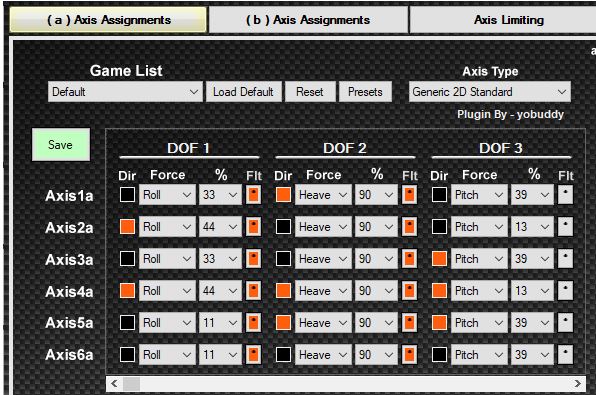This screenshot has height=395, width=596.
Task: Click the Load Default button
Action: (243, 92)
